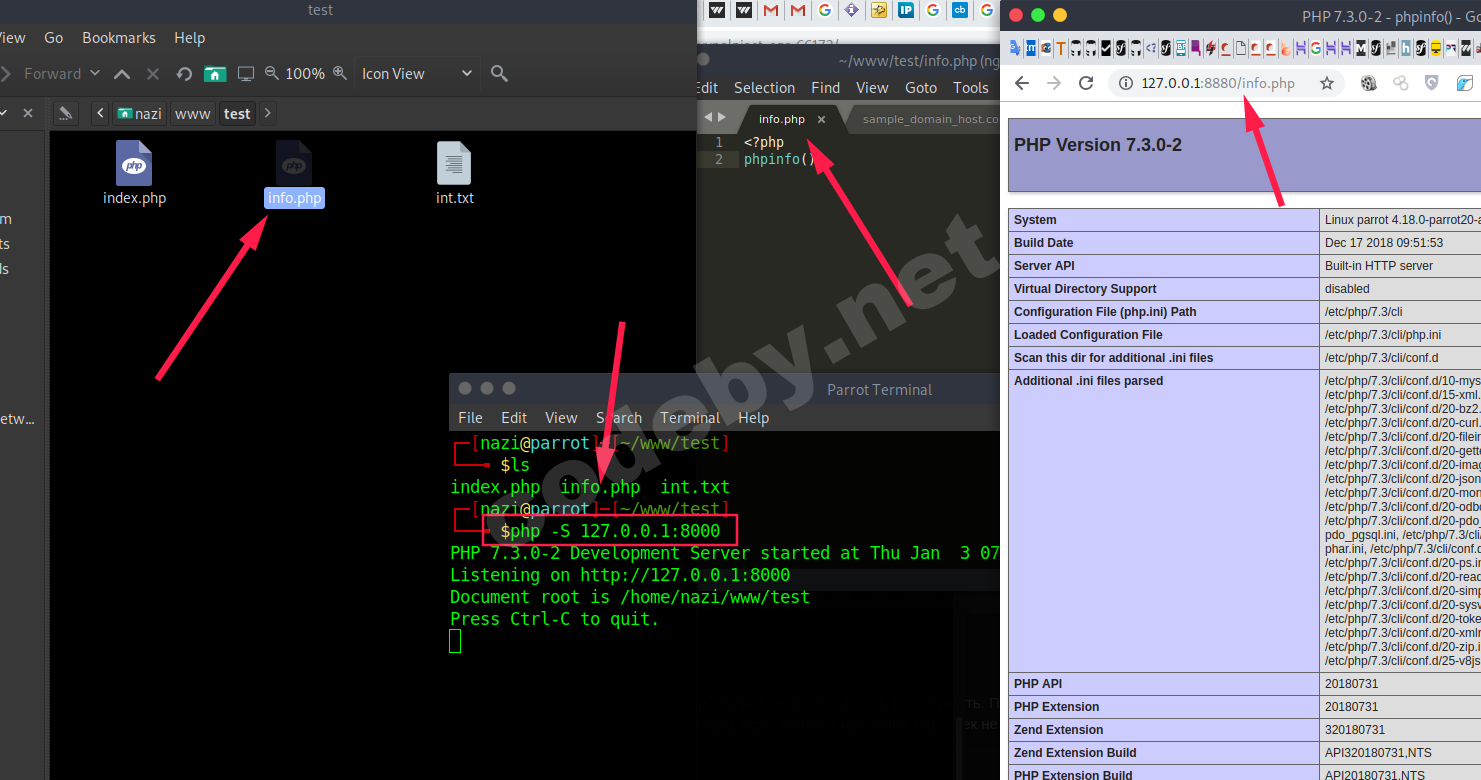
Task: Open the Goto menu in Sublime Text
Action: pos(921,88)
